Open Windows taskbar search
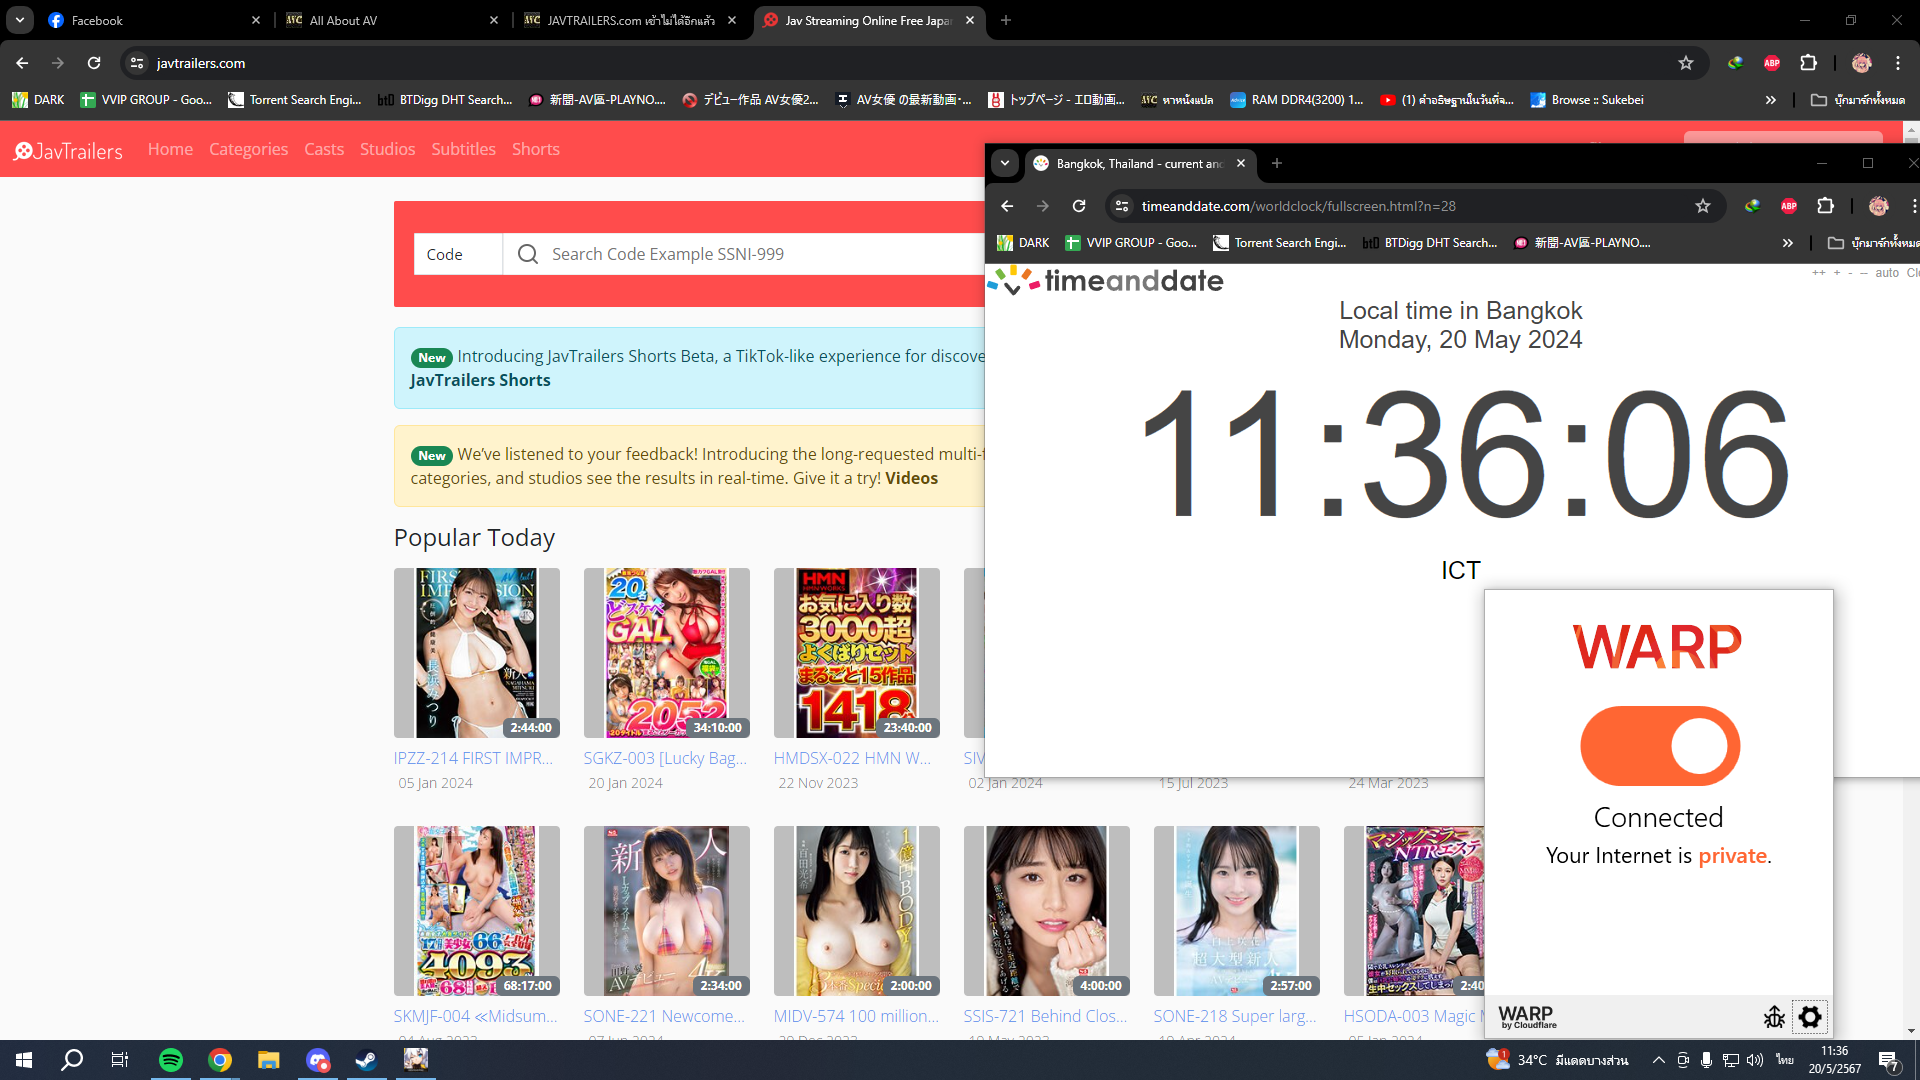This screenshot has width=1920, height=1080. [72, 1060]
